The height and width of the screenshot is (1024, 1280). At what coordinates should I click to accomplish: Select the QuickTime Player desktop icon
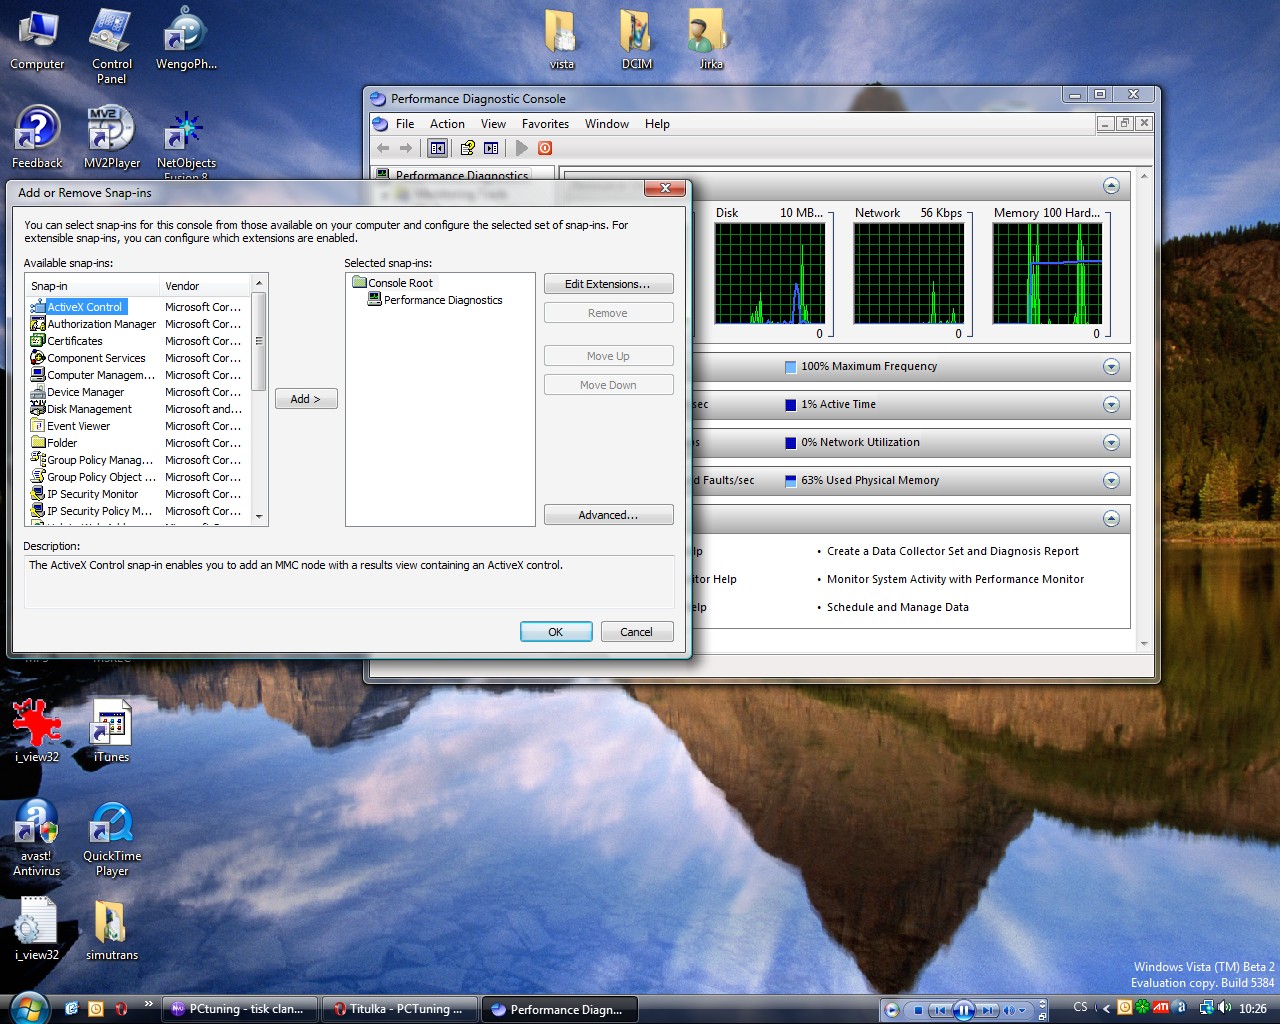pos(112,838)
